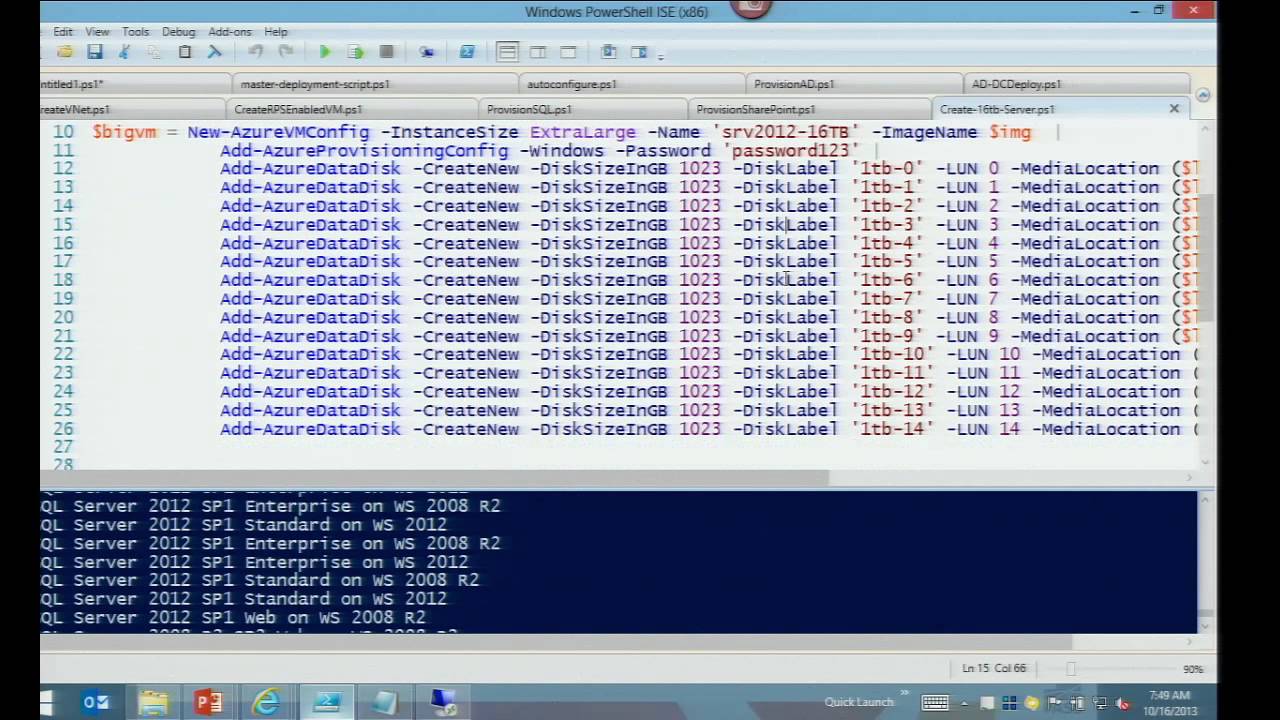This screenshot has width=1280, height=720.
Task: Open the Help menu
Action: click(275, 32)
